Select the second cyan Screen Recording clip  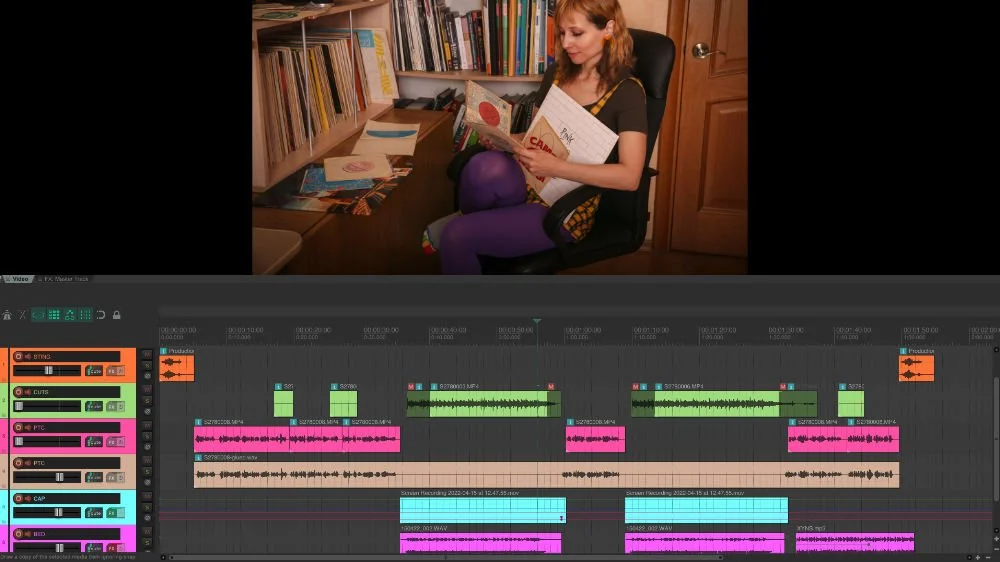pyautogui.click(x=707, y=510)
